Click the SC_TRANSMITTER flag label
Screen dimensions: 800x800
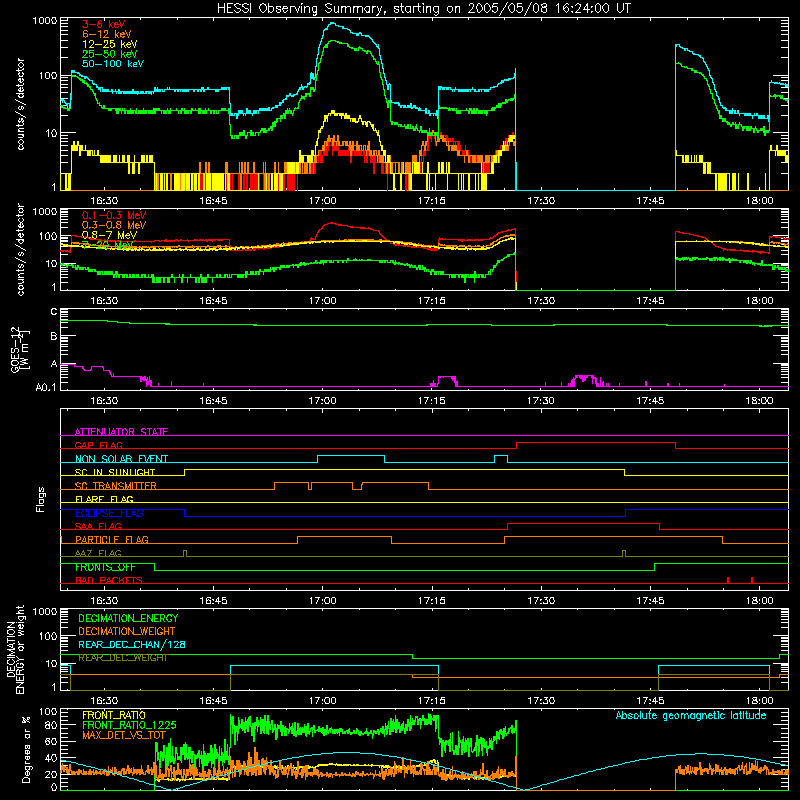click(115, 486)
